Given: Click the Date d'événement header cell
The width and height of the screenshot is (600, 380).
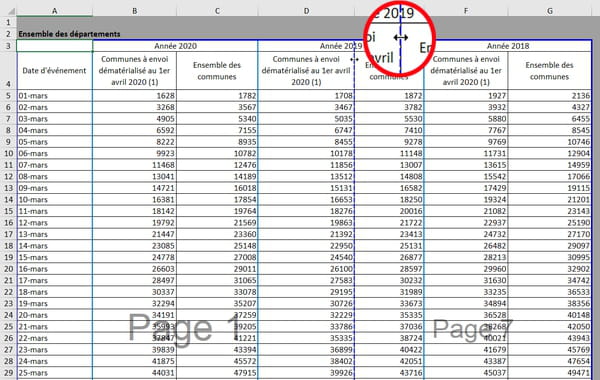Looking at the screenshot, I should (x=54, y=71).
